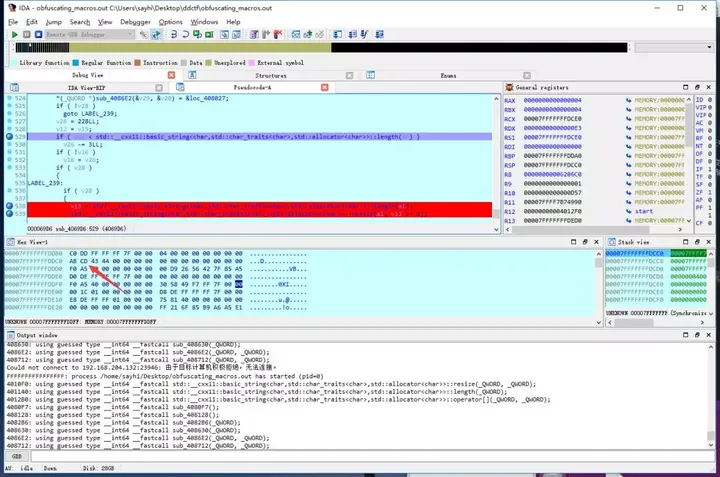Click the greyed-out tracing toolbar icon
Screen dimensions: 720x477
tap(320, 34)
